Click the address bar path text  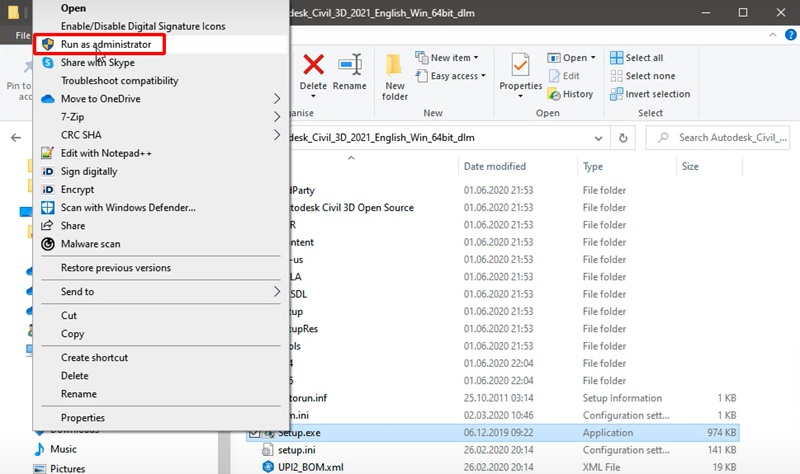click(x=382, y=138)
